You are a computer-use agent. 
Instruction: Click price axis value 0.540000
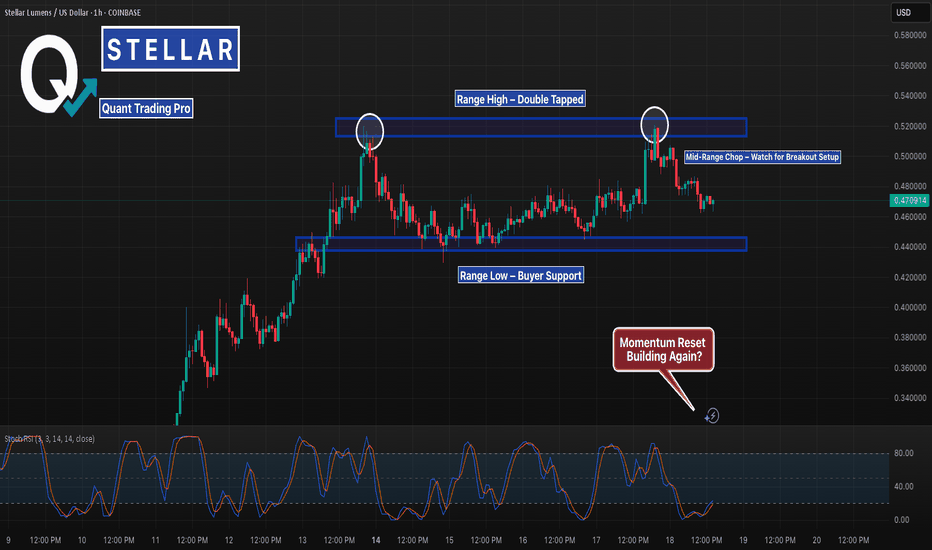(910, 96)
